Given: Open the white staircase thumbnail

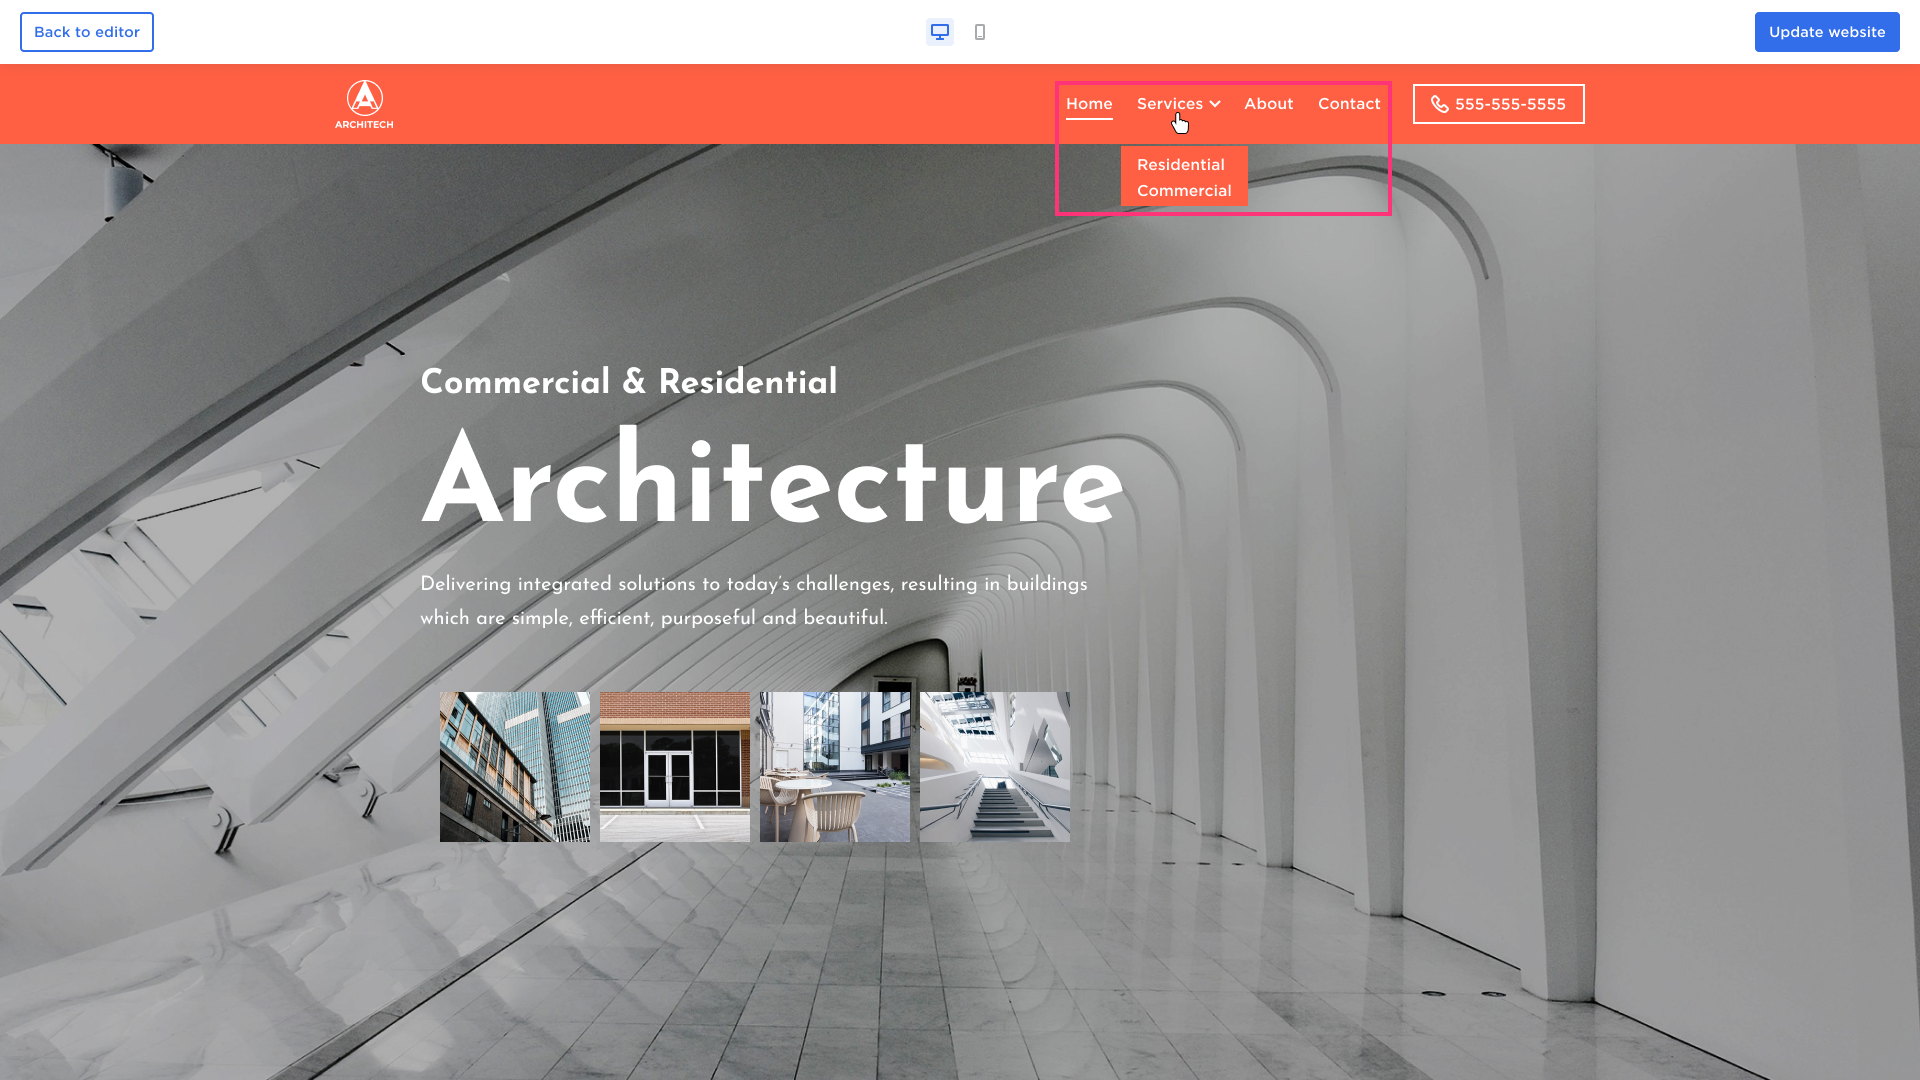Looking at the screenshot, I should click(995, 767).
